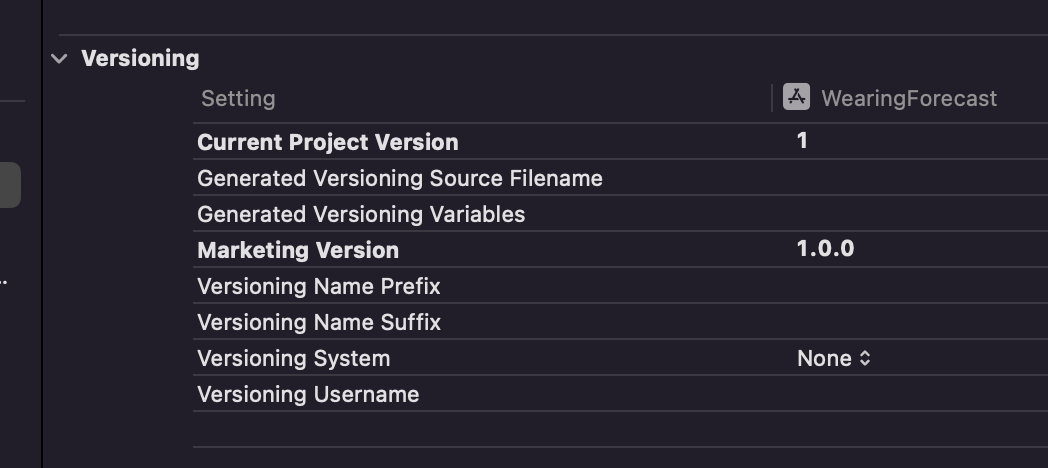1048x468 pixels.
Task: Click the stepper arrows next to None
Action: [x=865, y=358]
